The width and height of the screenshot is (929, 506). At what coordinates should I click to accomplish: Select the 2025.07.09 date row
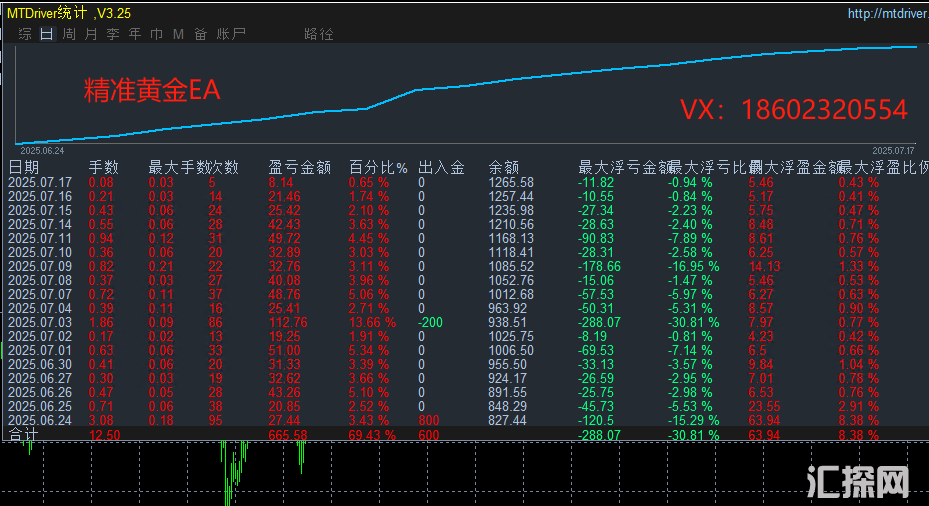pos(40,267)
